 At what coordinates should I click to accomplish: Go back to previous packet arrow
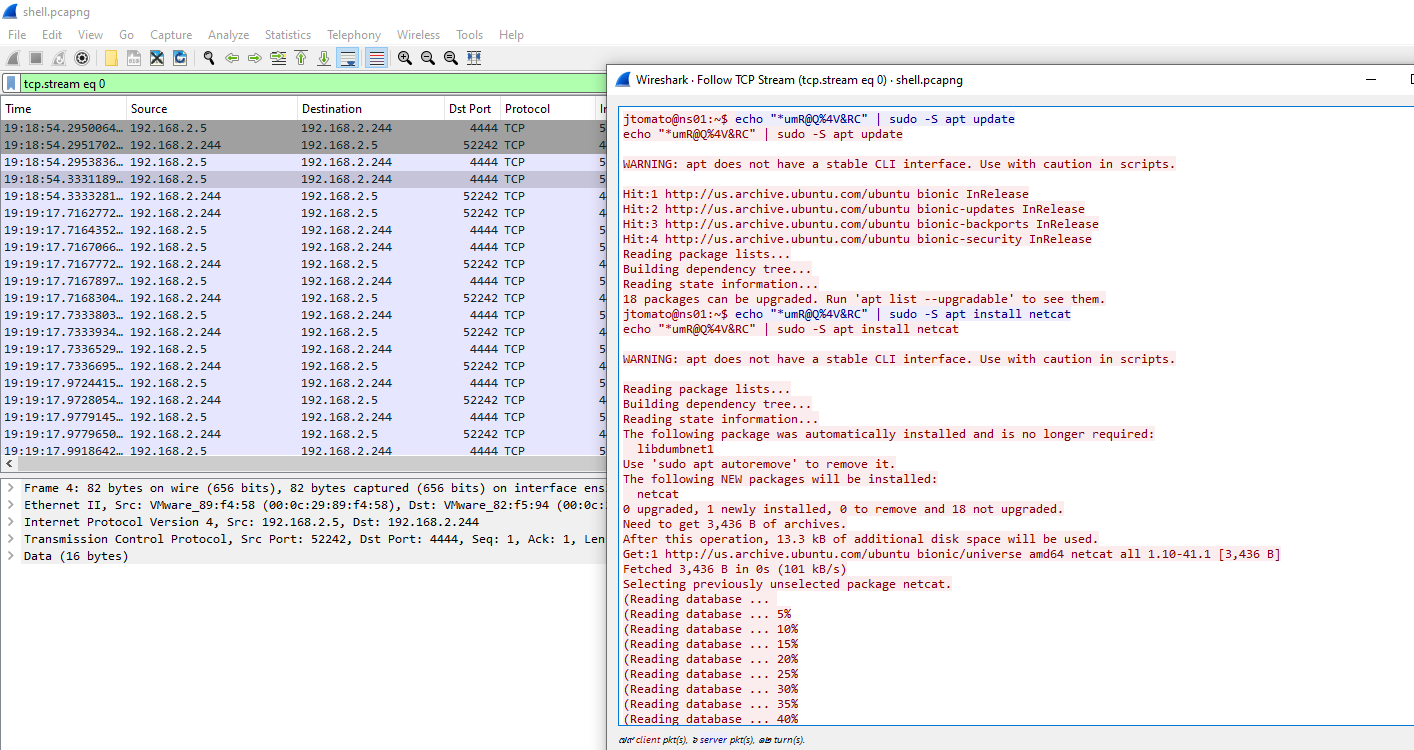pos(232,58)
